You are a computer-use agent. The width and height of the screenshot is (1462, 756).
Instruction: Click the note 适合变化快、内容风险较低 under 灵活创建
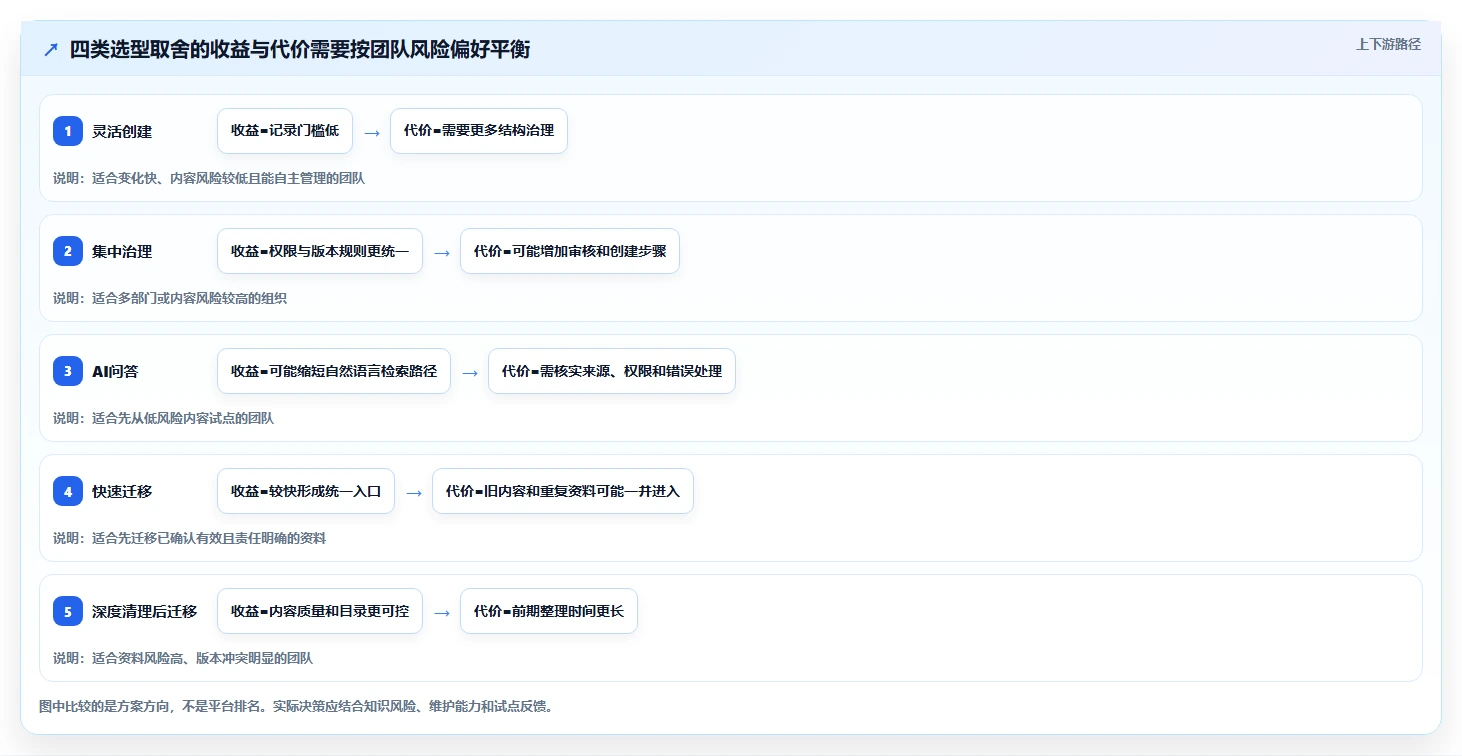209,178
